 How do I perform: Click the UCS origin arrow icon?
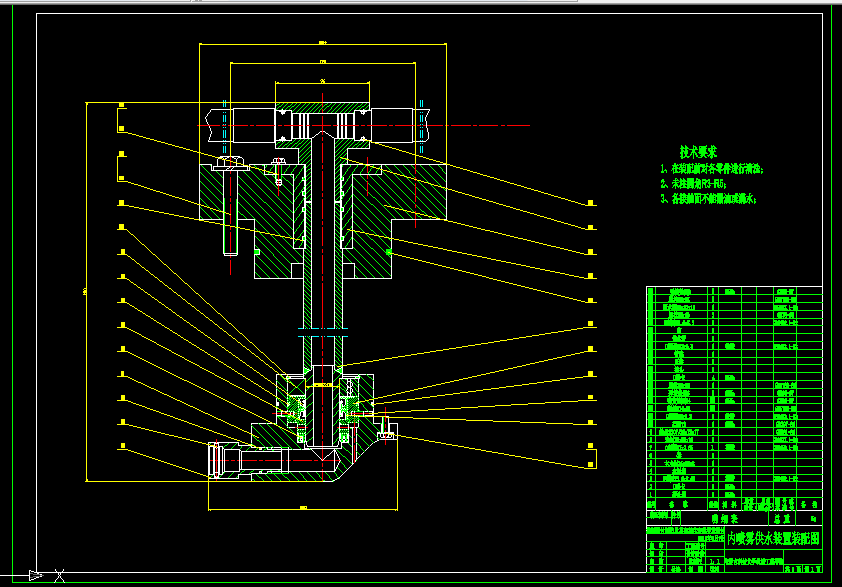pyautogui.click(x=35, y=576)
